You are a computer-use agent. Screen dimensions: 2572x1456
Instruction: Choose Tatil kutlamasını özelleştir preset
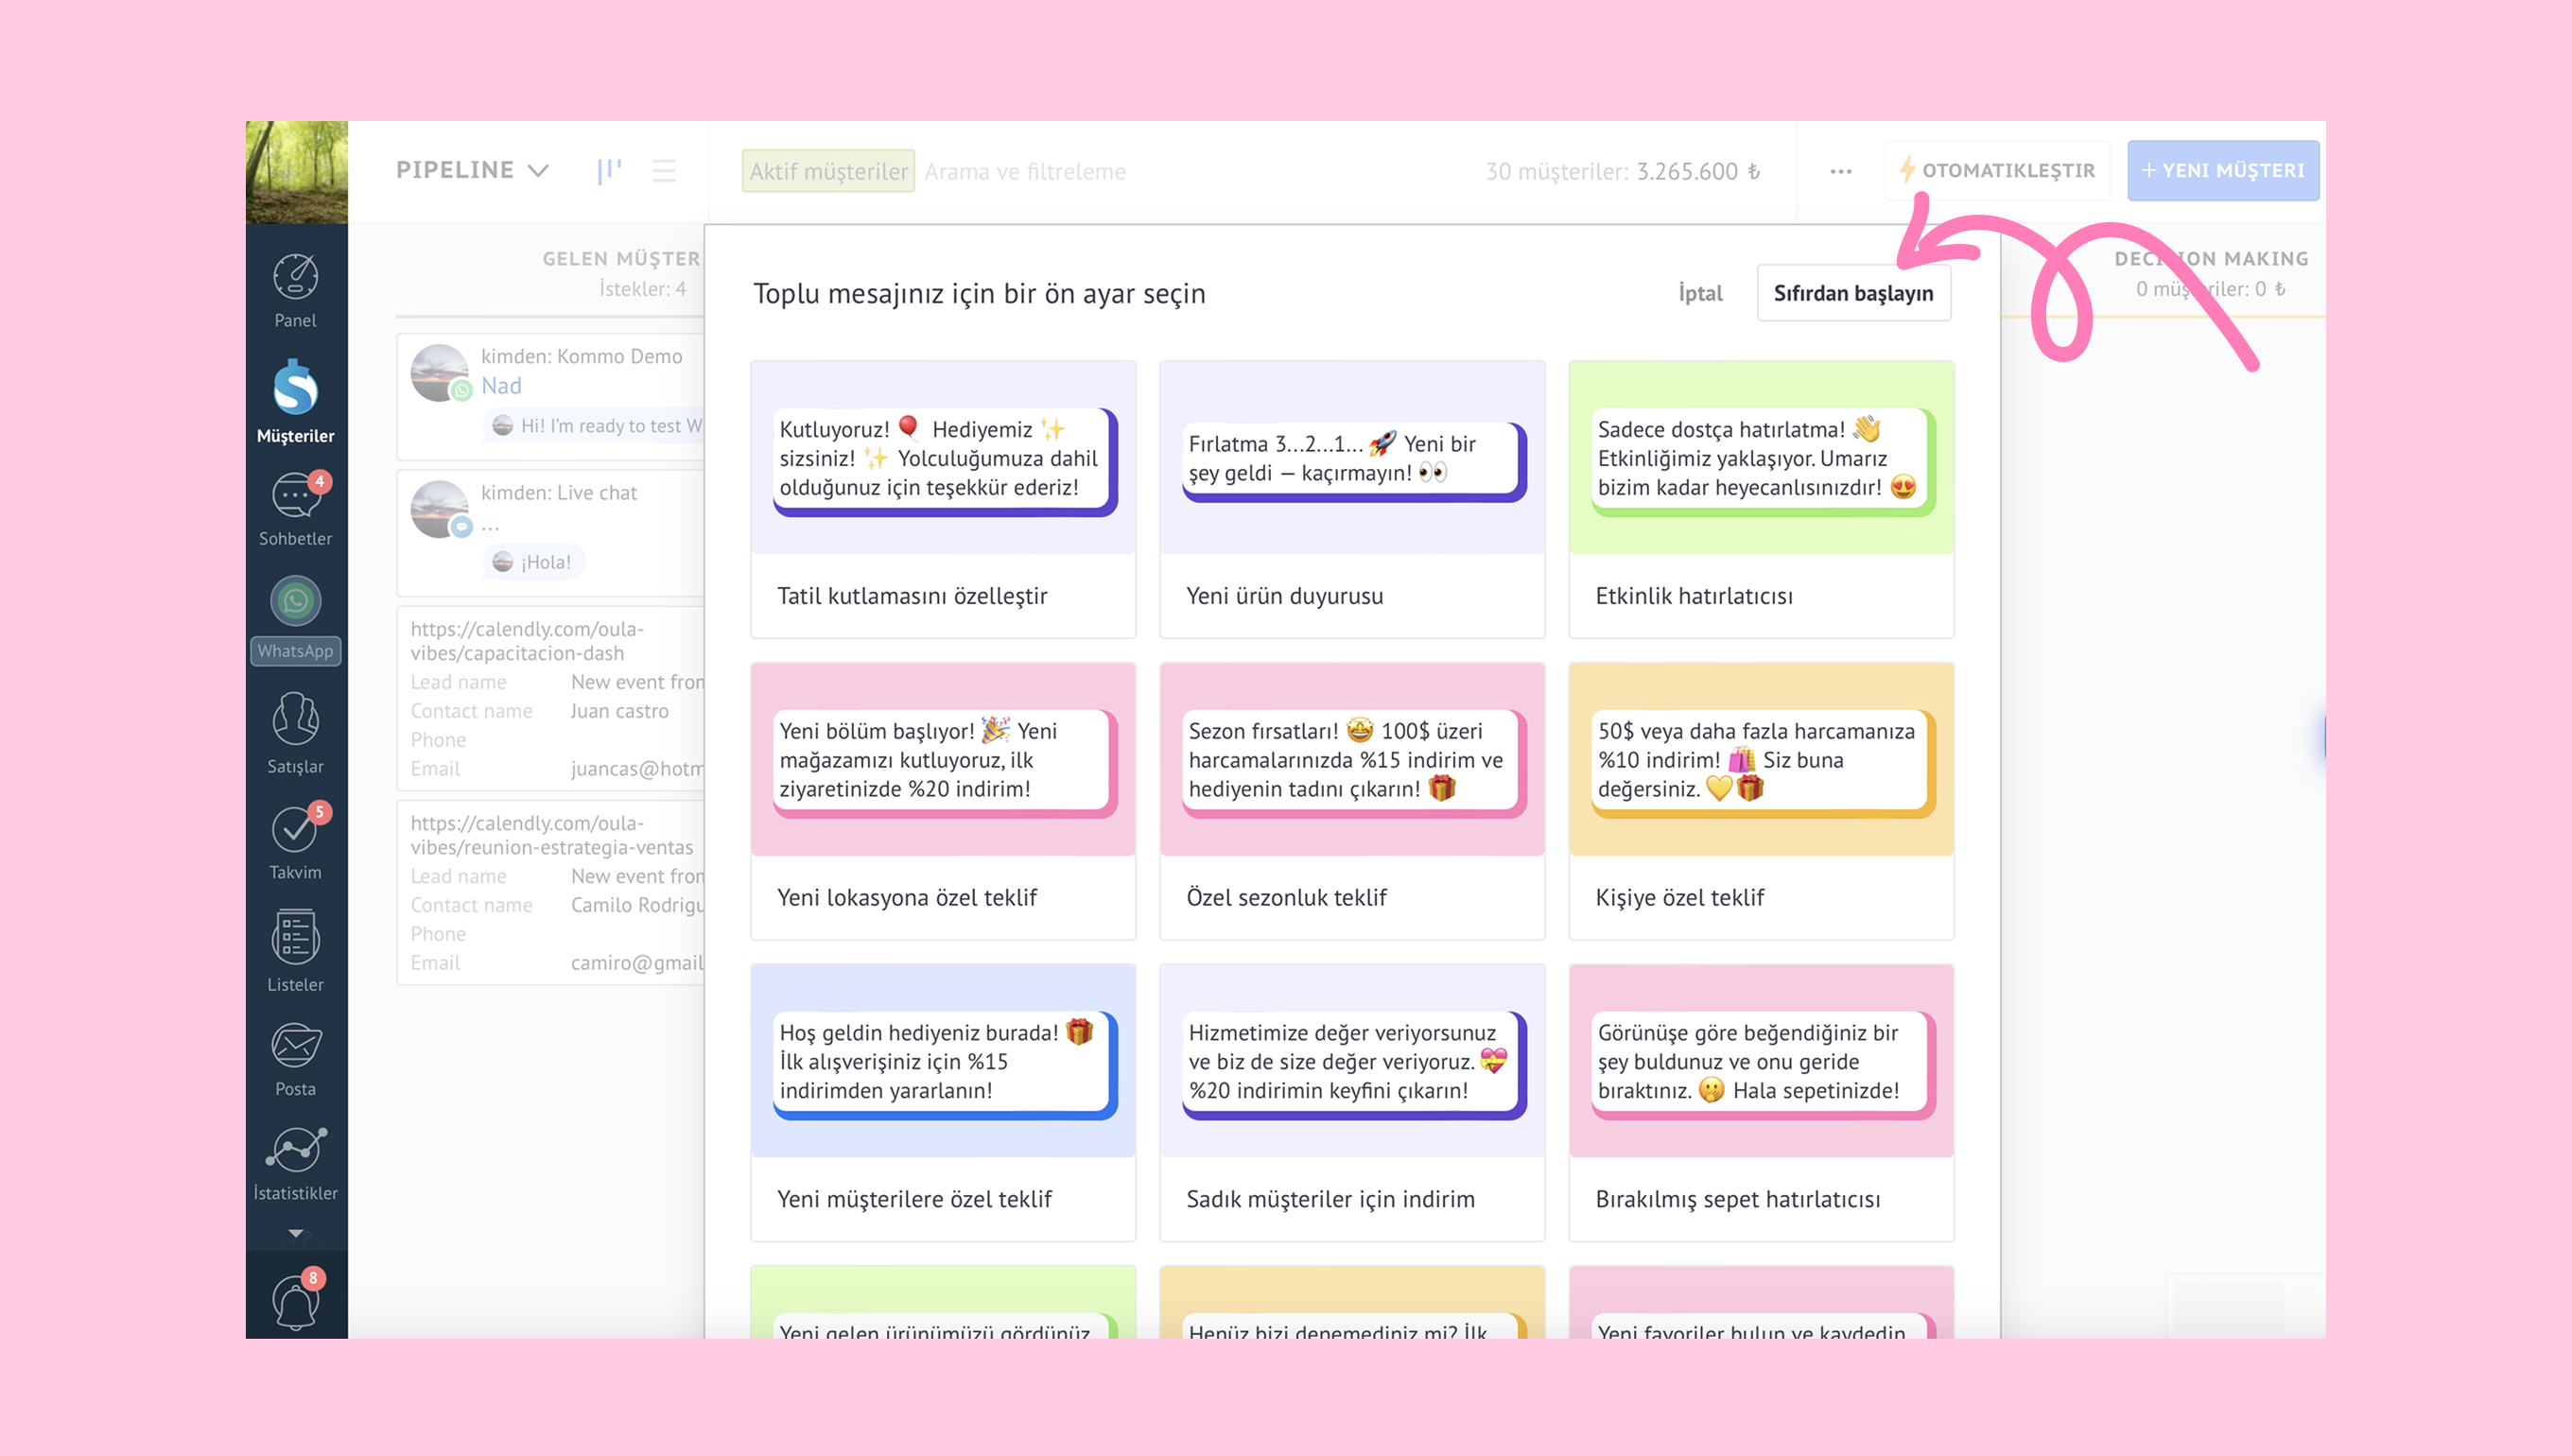pos(943,499)
